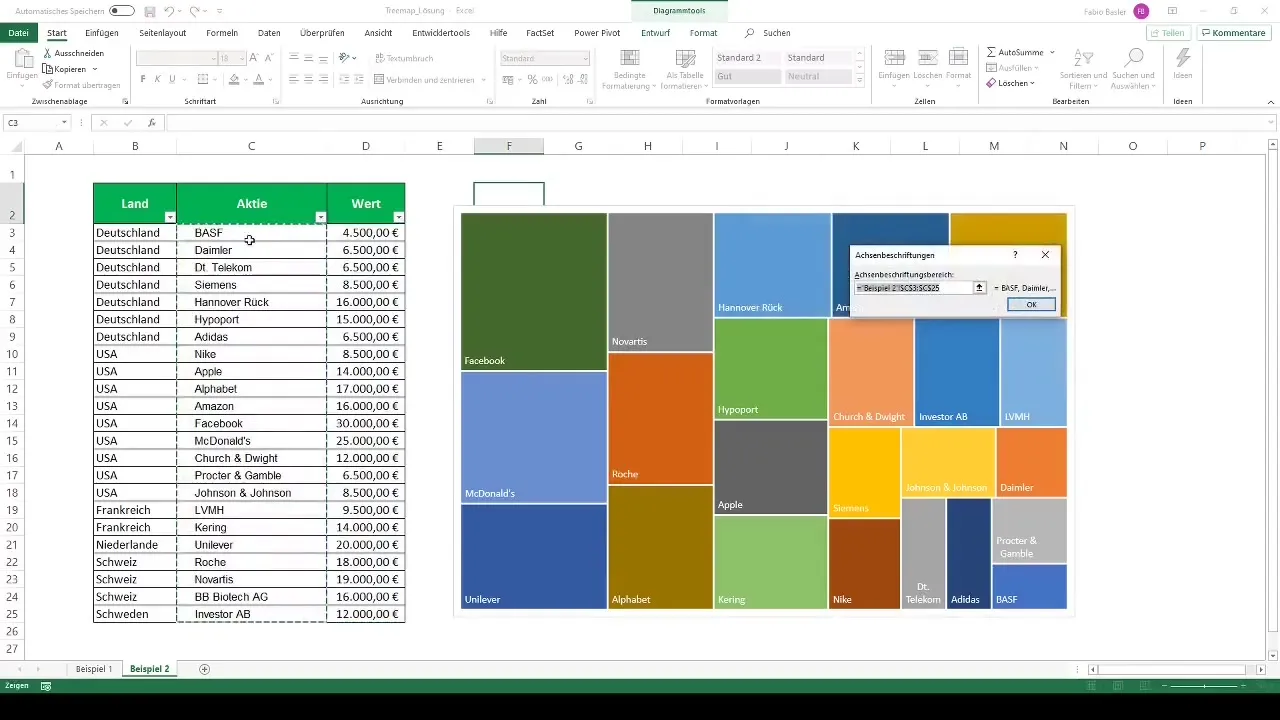Open the number format Standard dropdown
Image resolution: width=1280 pixels, height=720 pixels.
(x=585, y=58)
